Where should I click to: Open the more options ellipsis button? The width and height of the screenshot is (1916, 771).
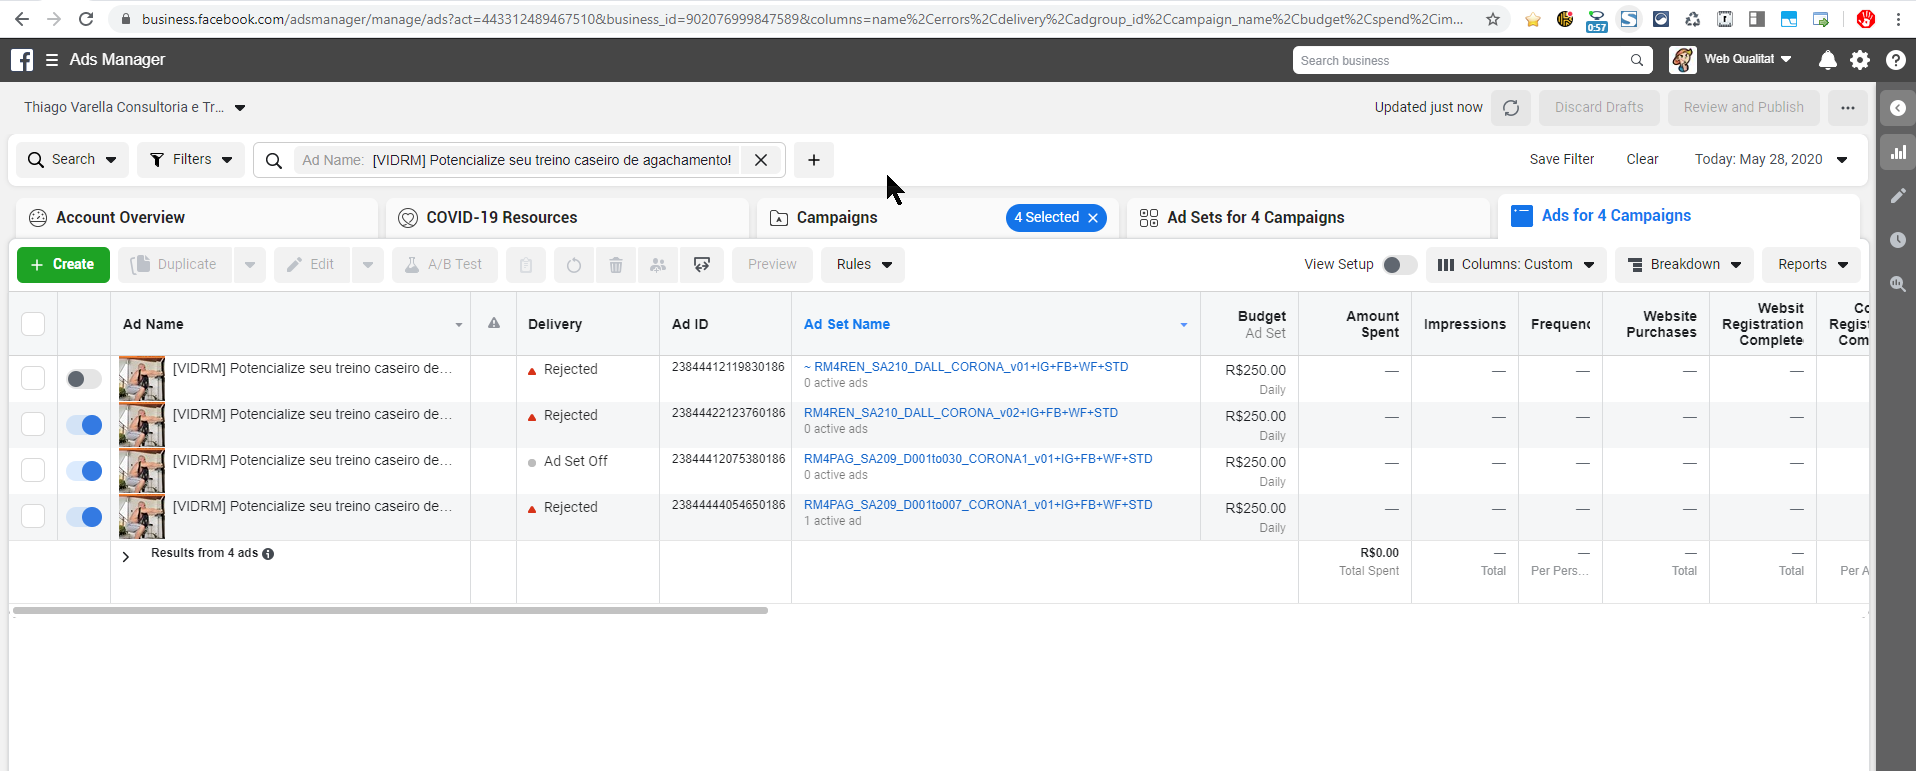[1848, 108]
